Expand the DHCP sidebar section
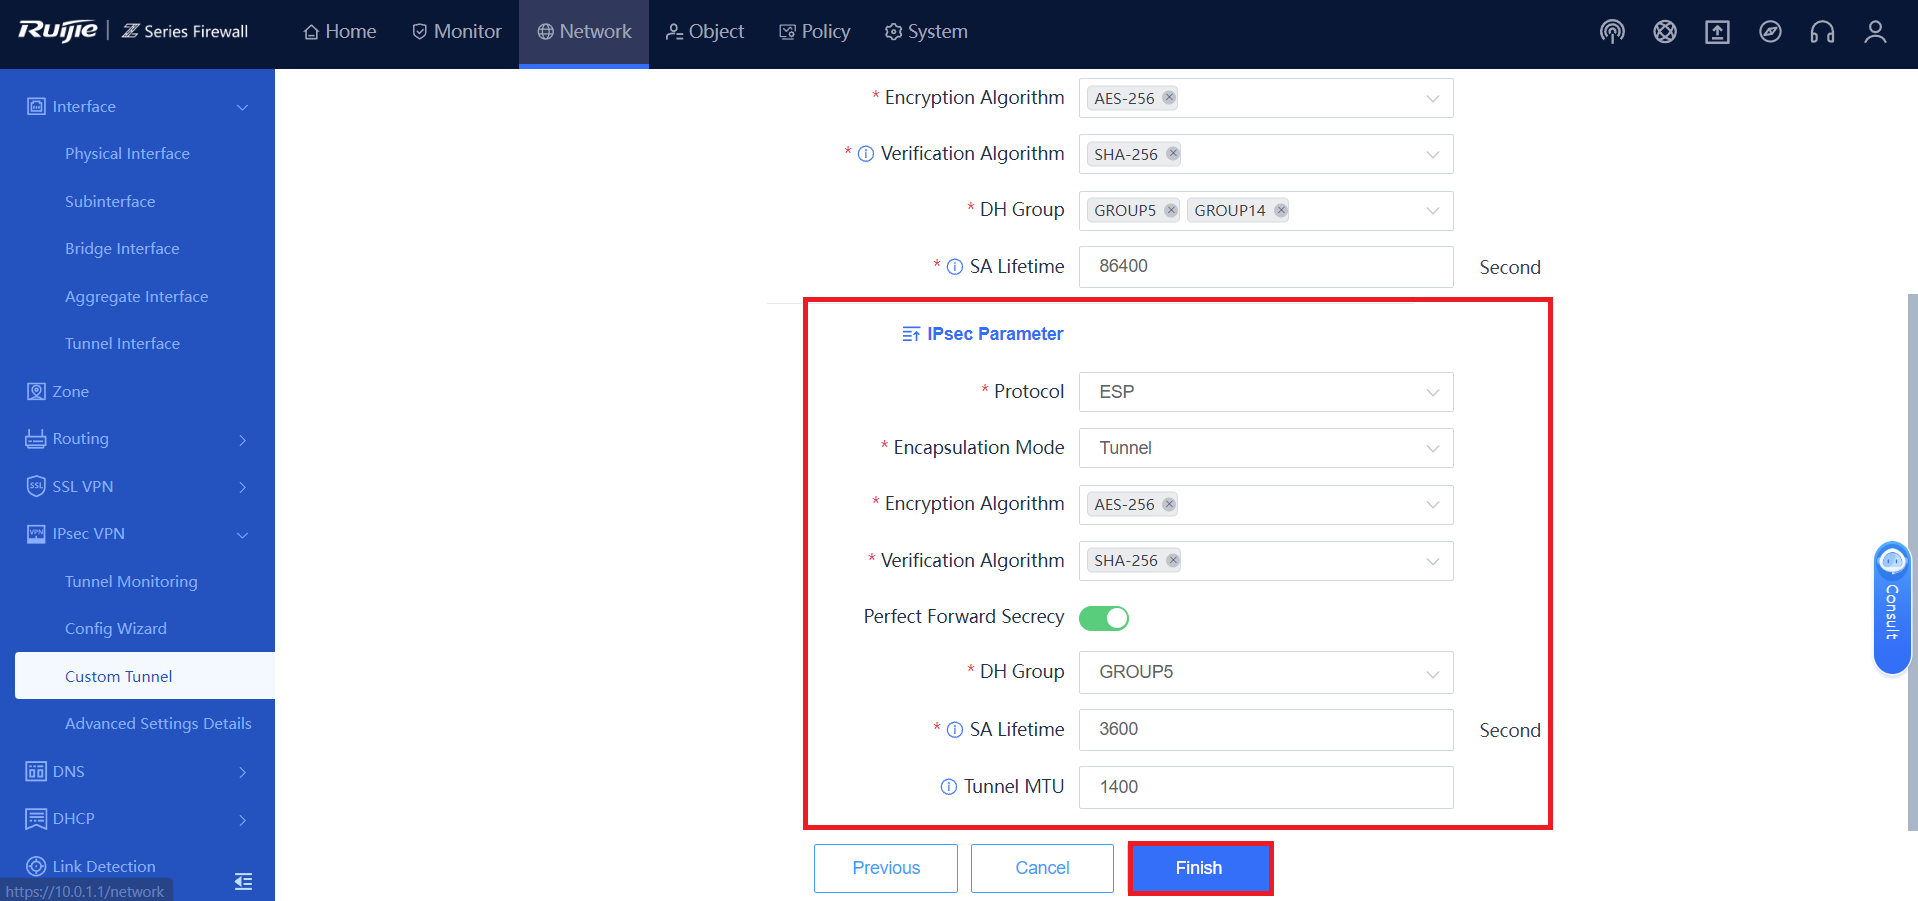Image resolution: width=1918 pixels, height=901 pixels. (x=242, y=820)
